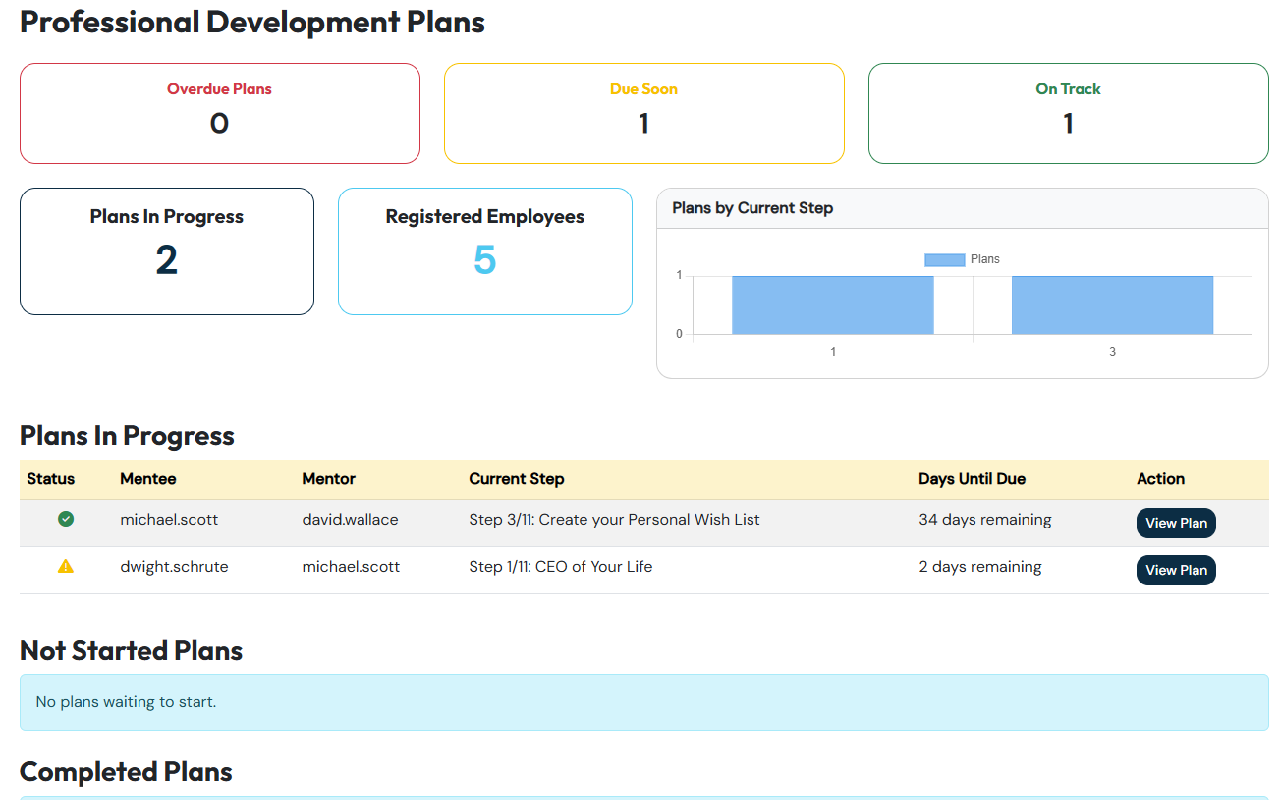
Task: Click green check status icon for michael.scott
Action: tap(66, 519)
